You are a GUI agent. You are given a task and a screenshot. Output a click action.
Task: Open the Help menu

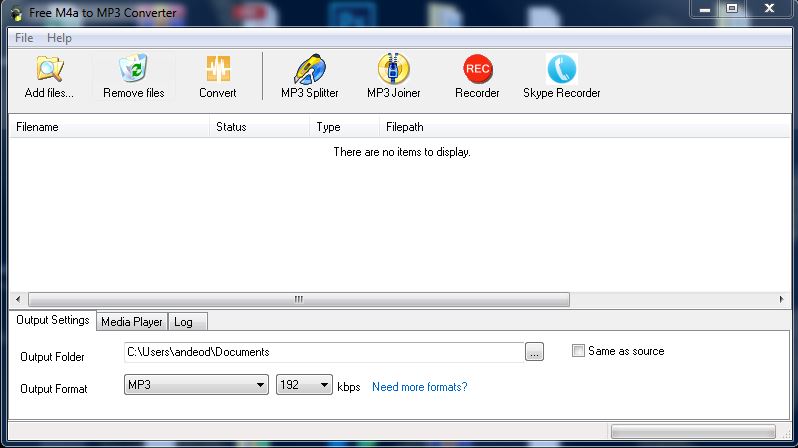click(59, 38)
